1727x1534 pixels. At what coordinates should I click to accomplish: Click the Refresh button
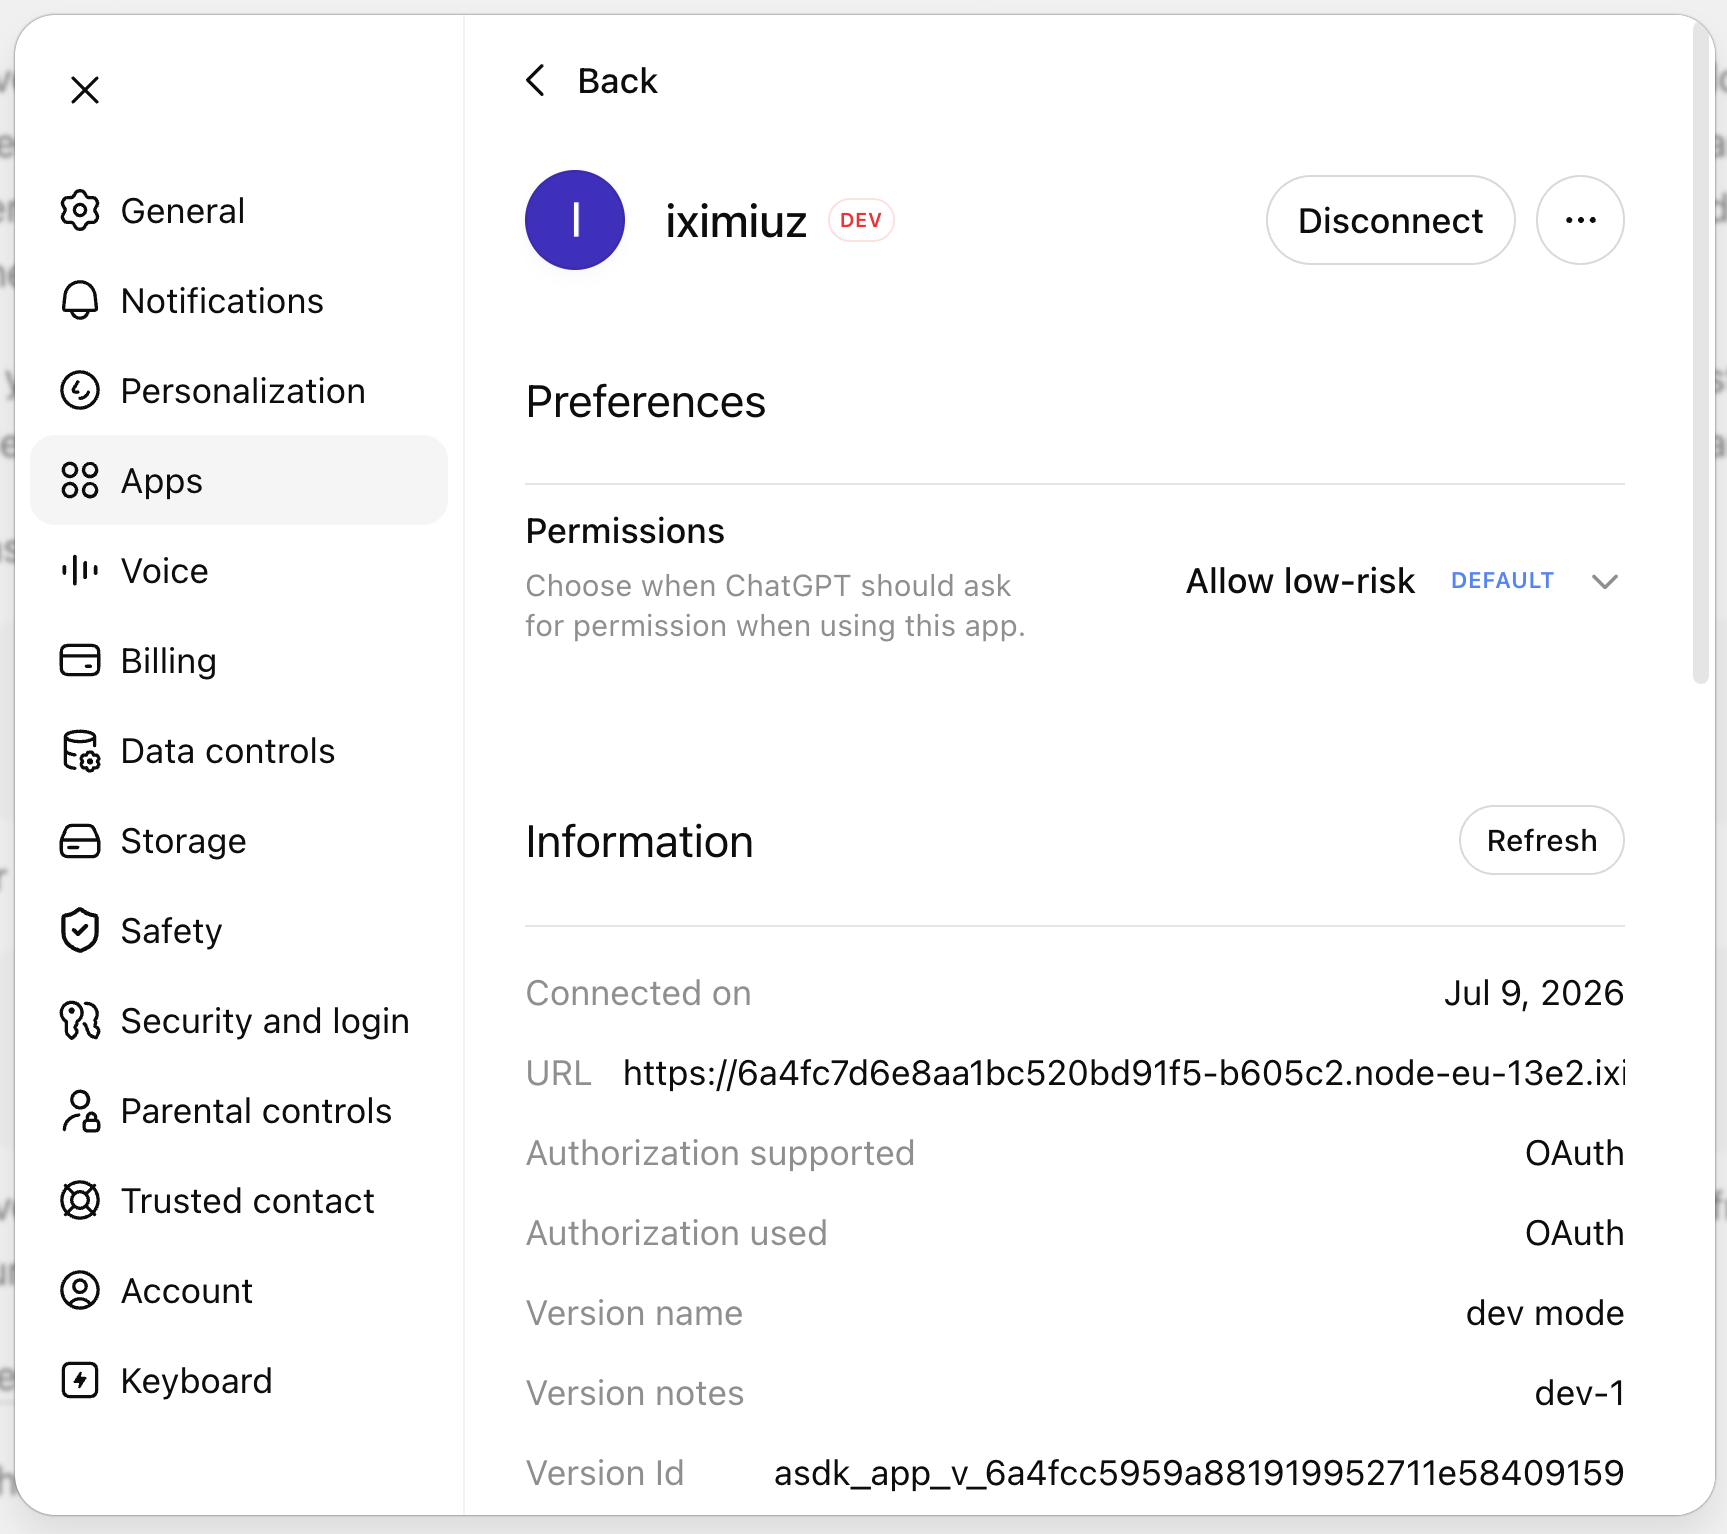(1541, 840)
